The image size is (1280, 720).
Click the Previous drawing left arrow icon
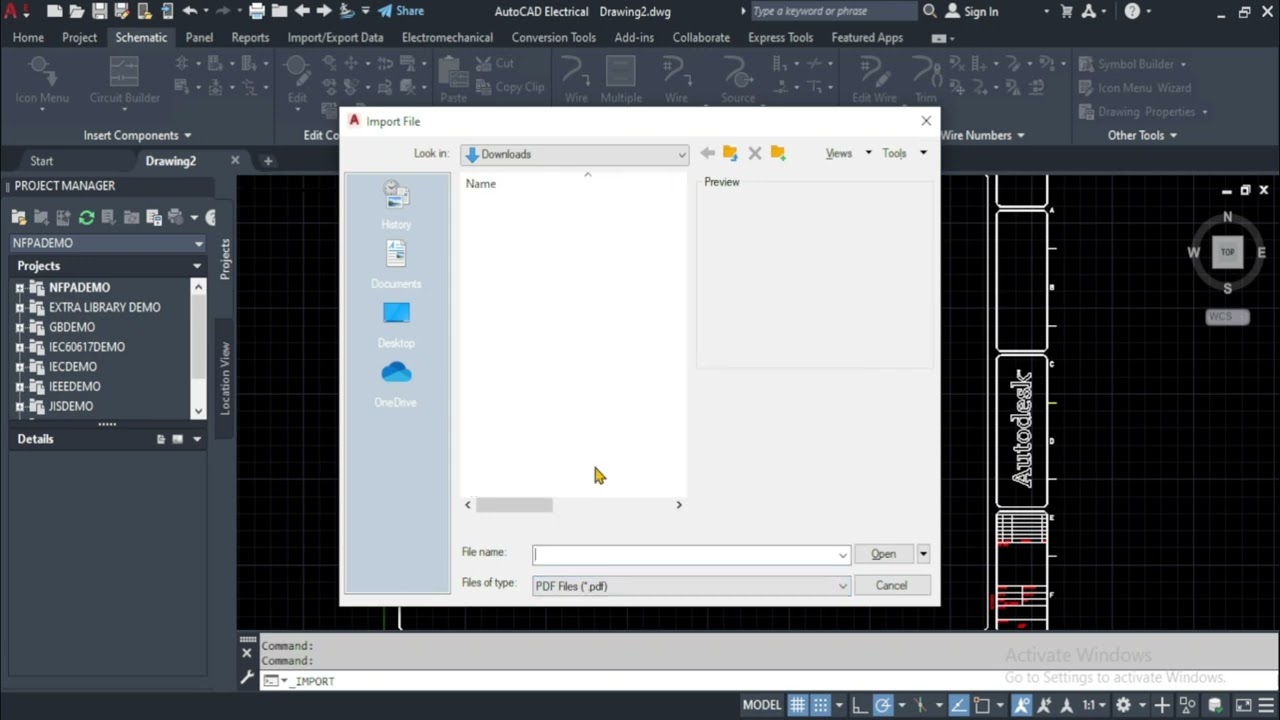[x=302, y=11]
